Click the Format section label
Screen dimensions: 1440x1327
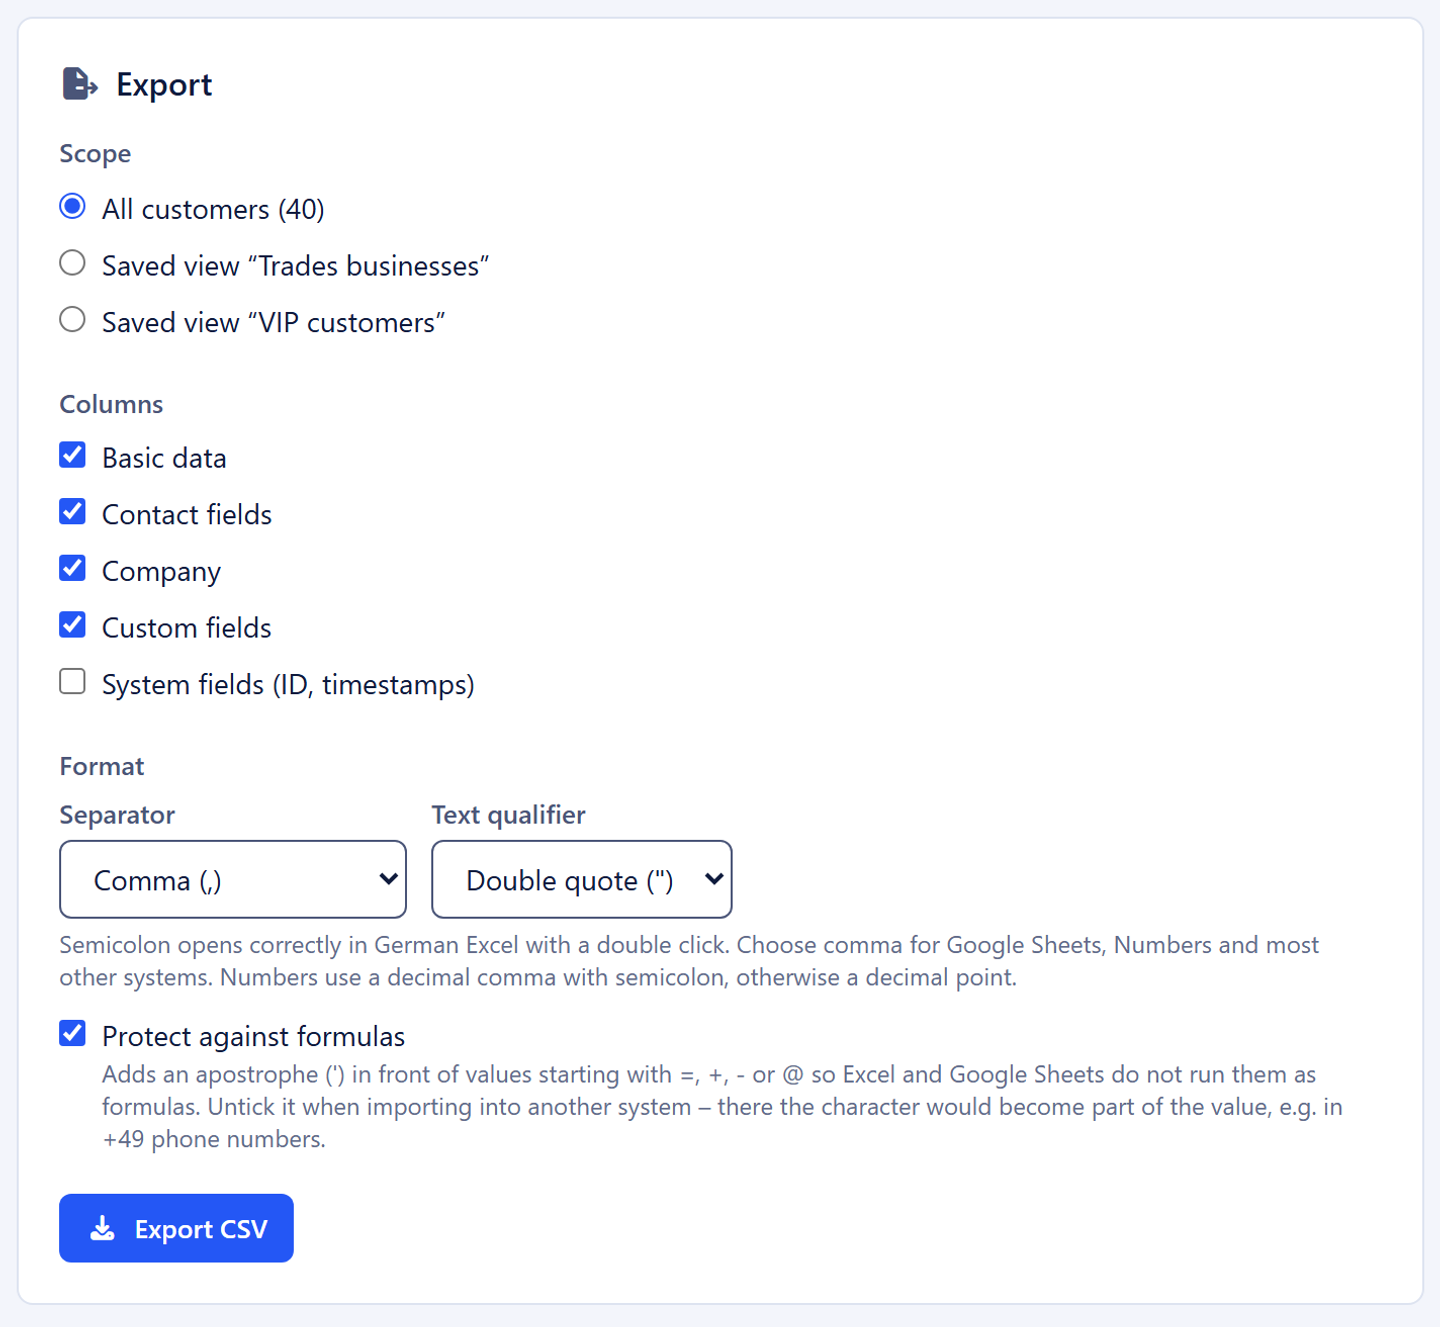point(102,766)
